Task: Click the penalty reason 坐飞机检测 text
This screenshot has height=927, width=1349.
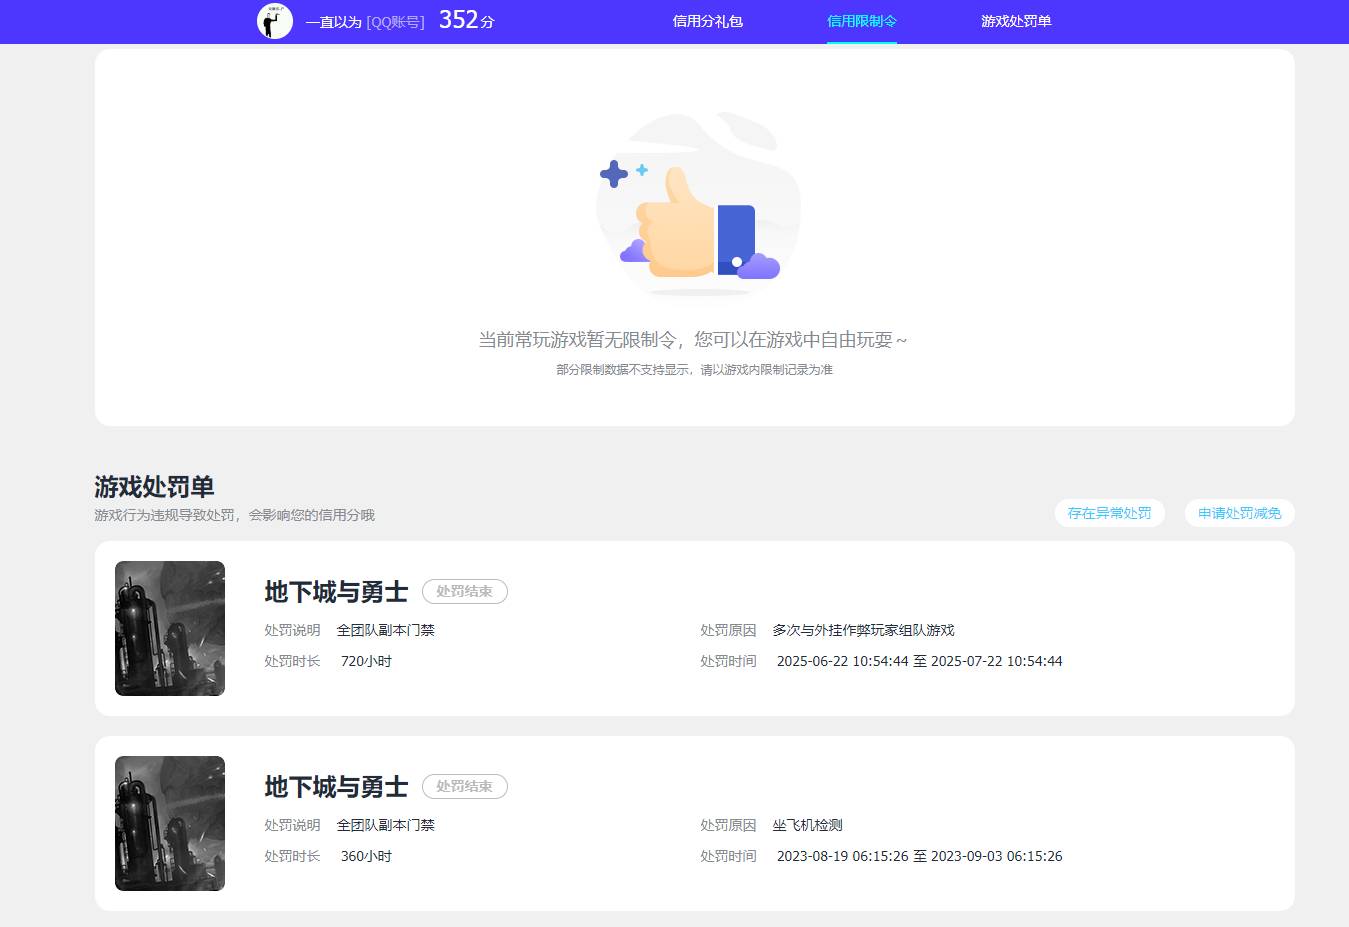Action: [x=806, y=825]
